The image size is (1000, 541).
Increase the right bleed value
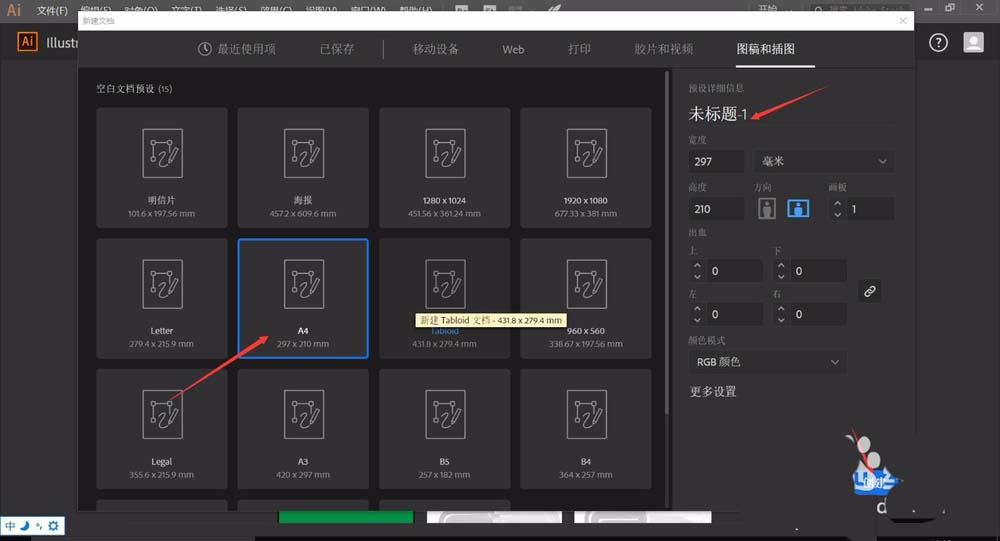coord(781,309)
